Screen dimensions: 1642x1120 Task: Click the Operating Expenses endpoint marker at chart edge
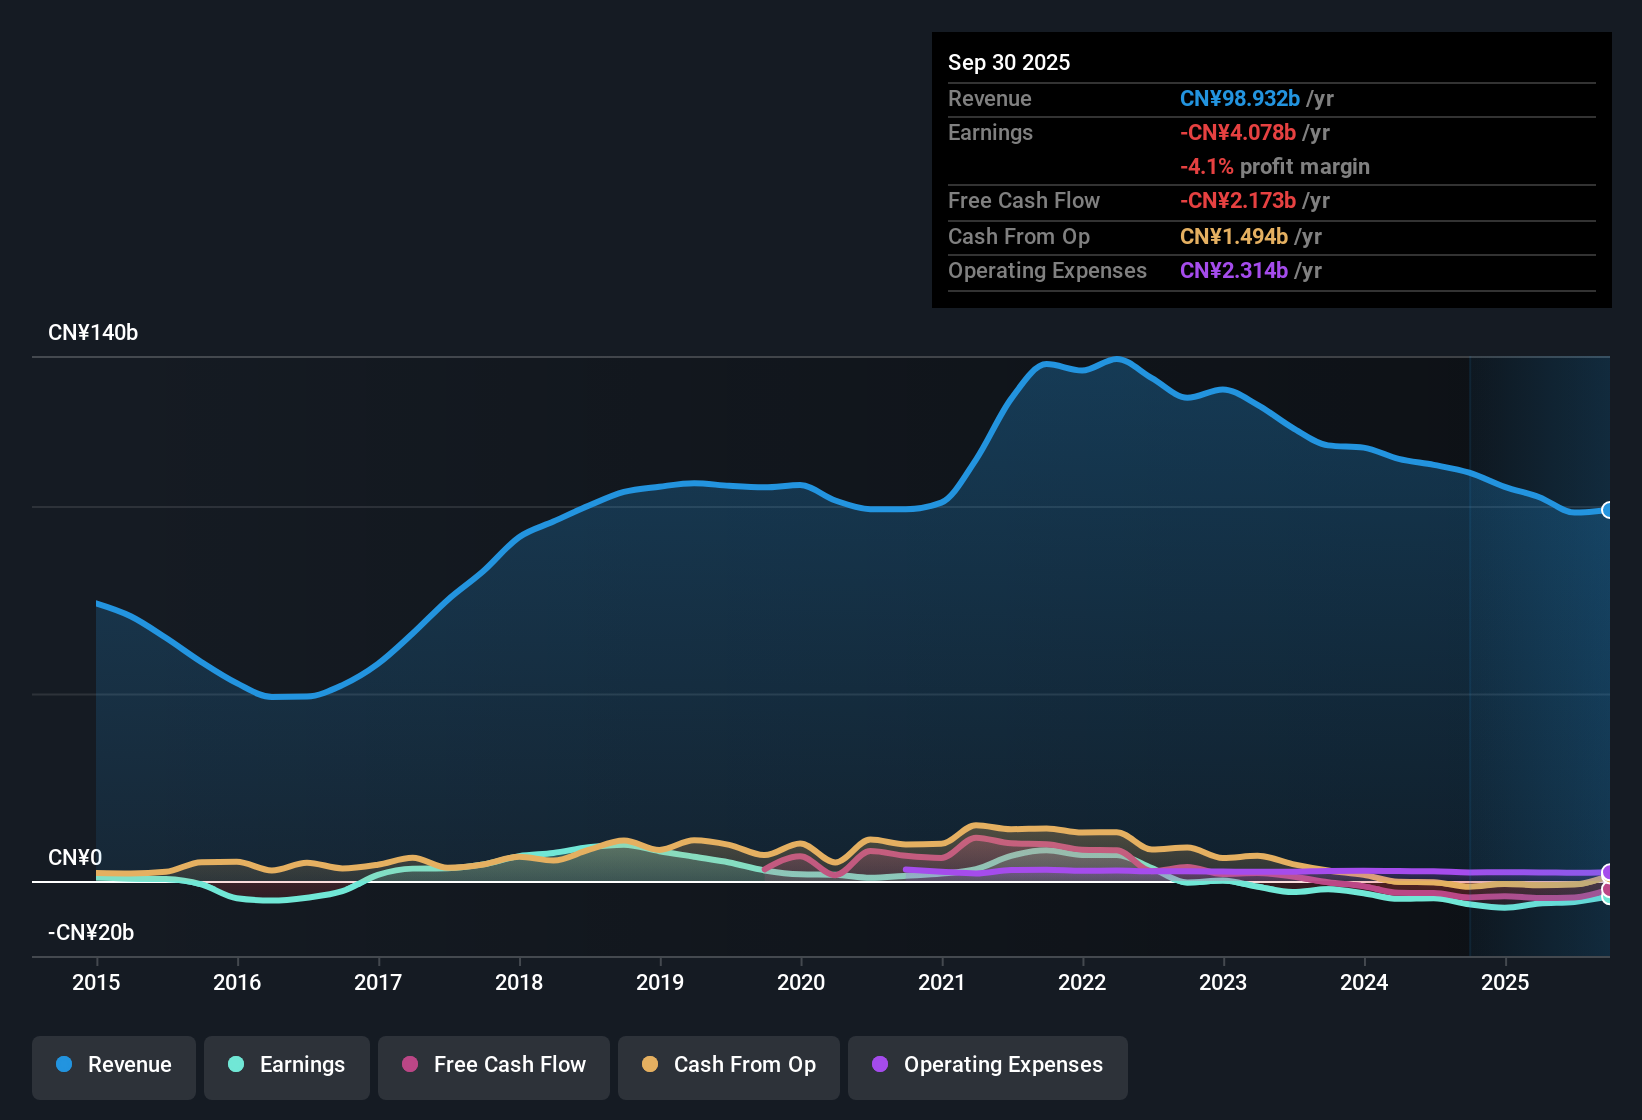1608,872
